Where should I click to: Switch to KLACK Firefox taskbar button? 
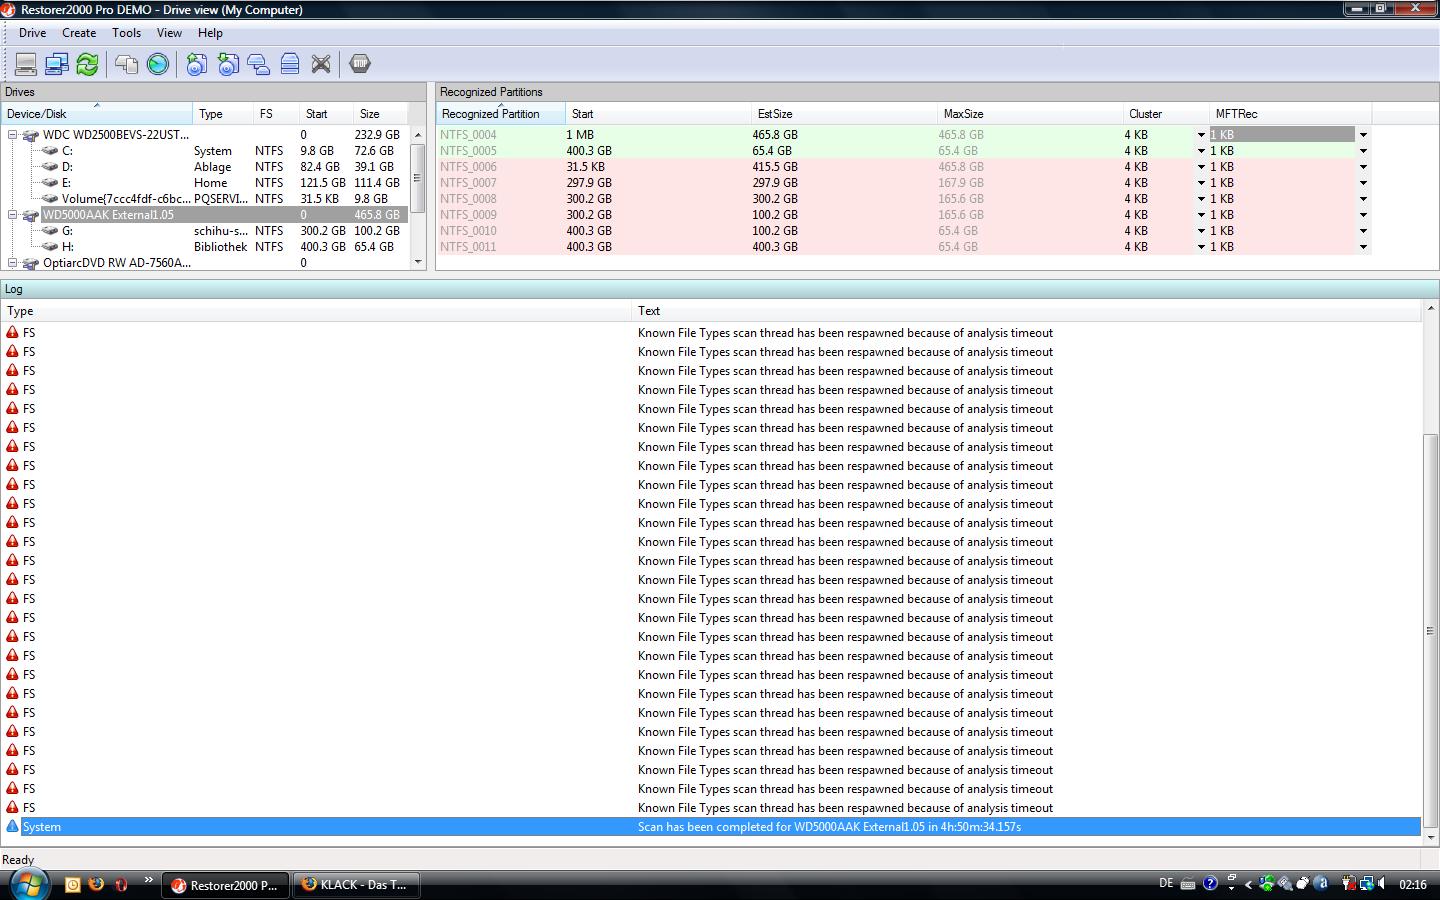click(x=355, y=885)
